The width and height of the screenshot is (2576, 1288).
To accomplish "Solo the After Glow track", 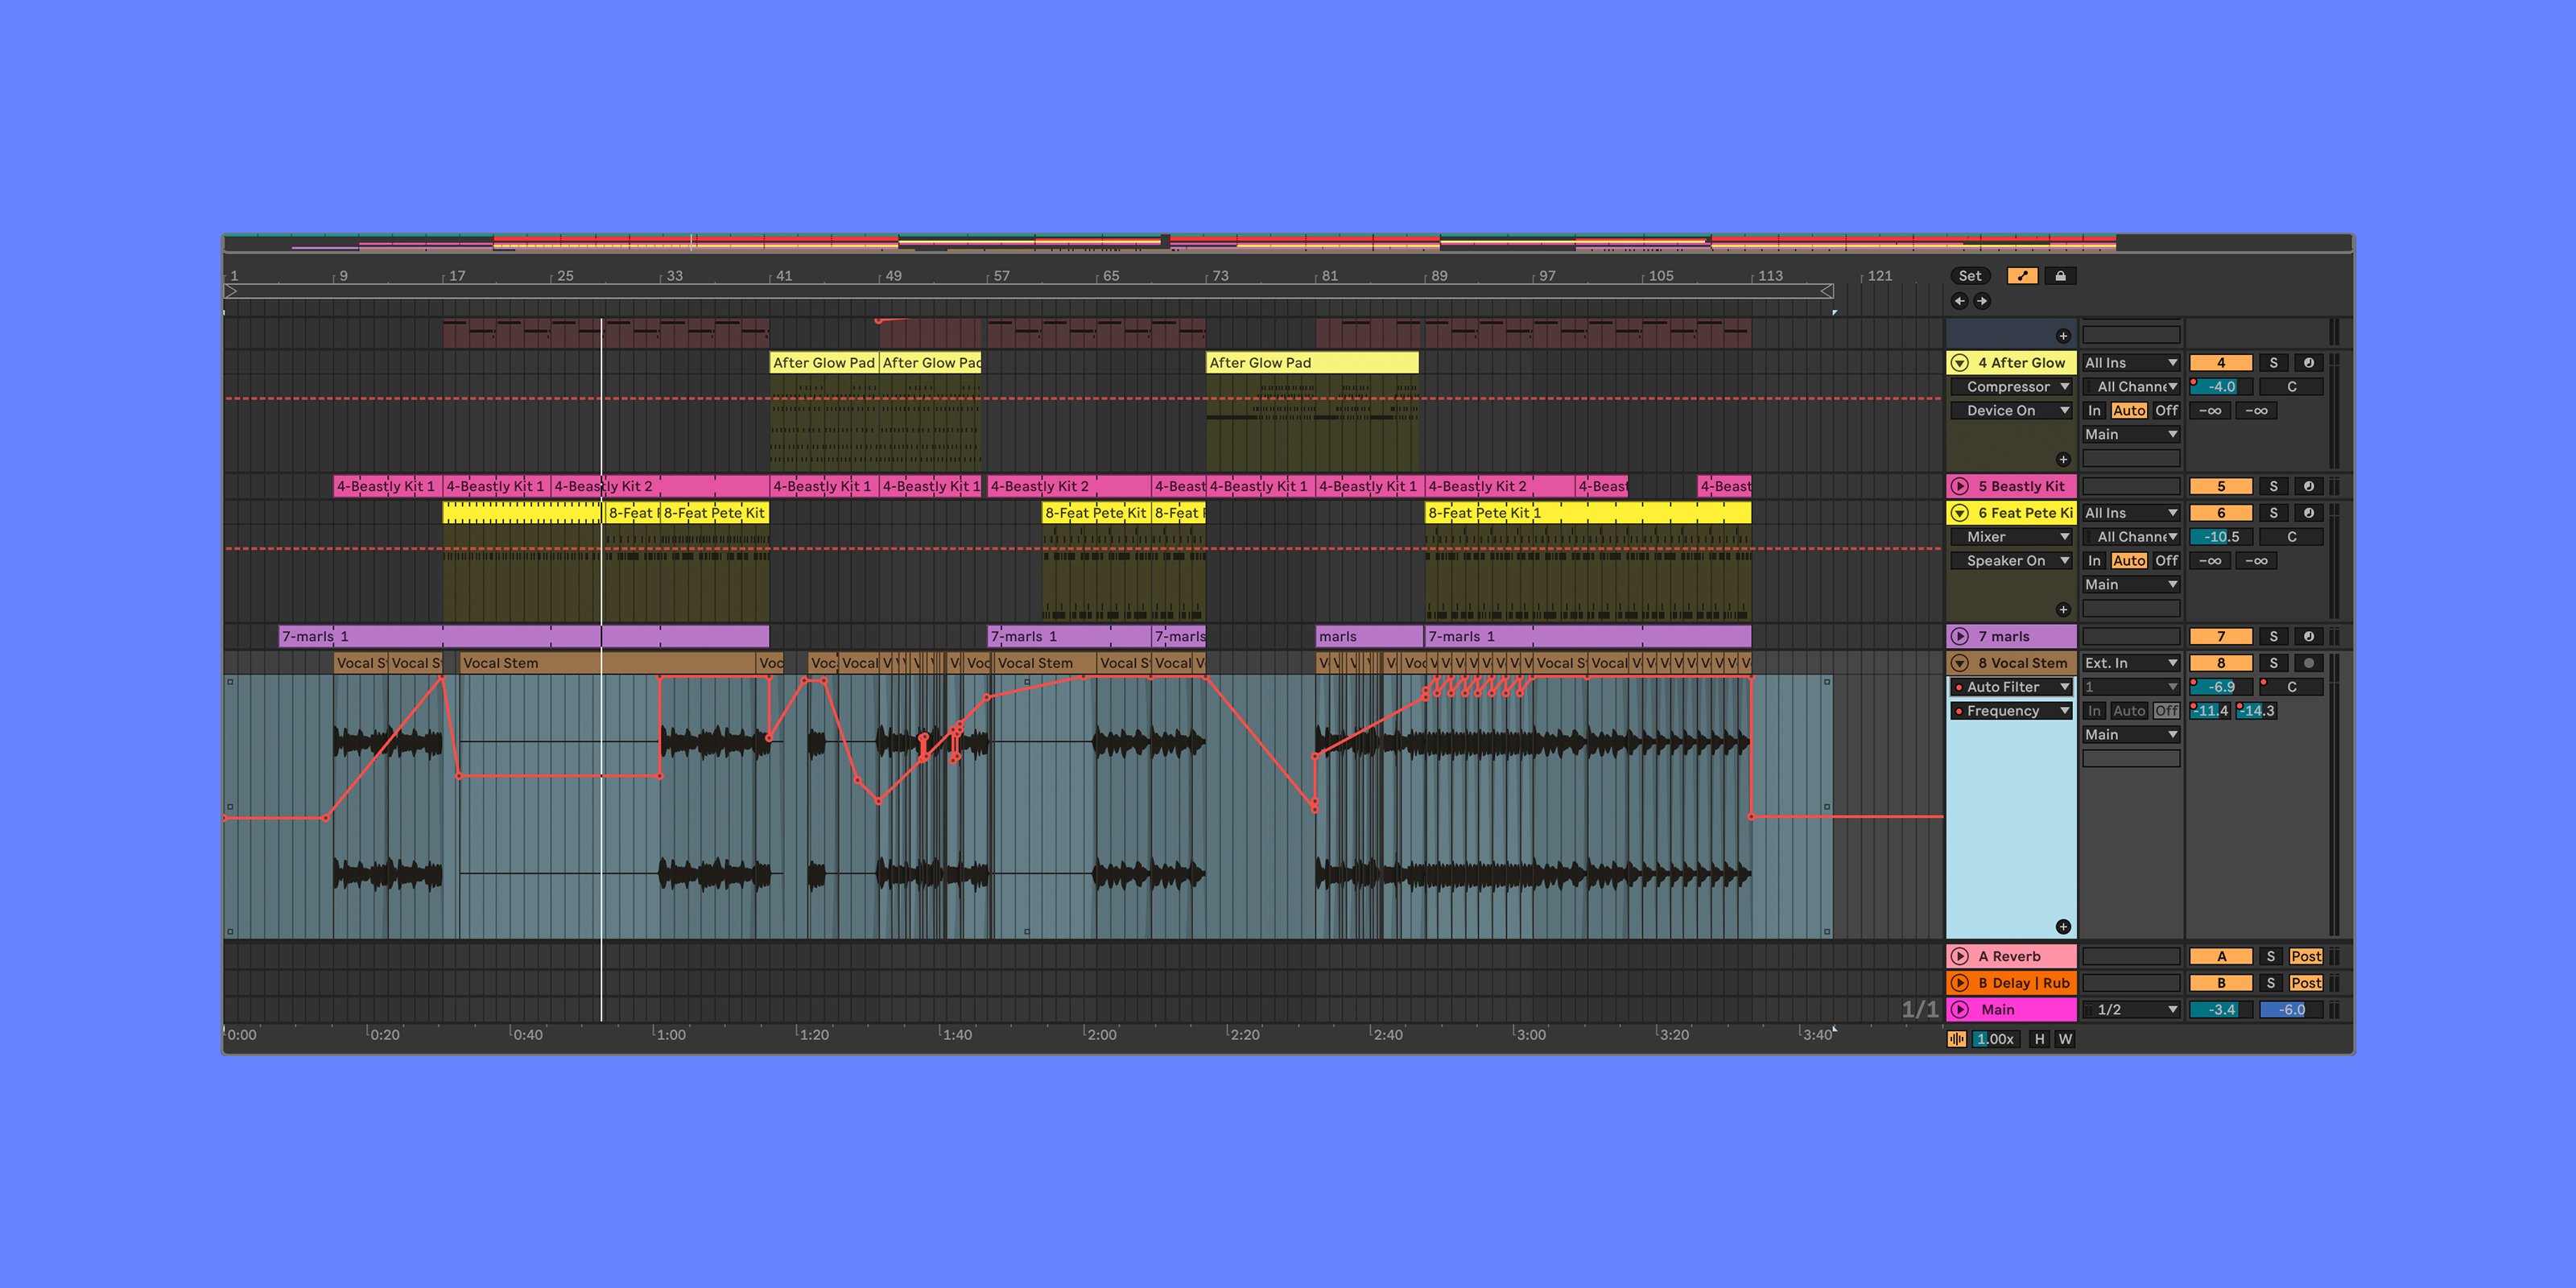I will 2273,363.
